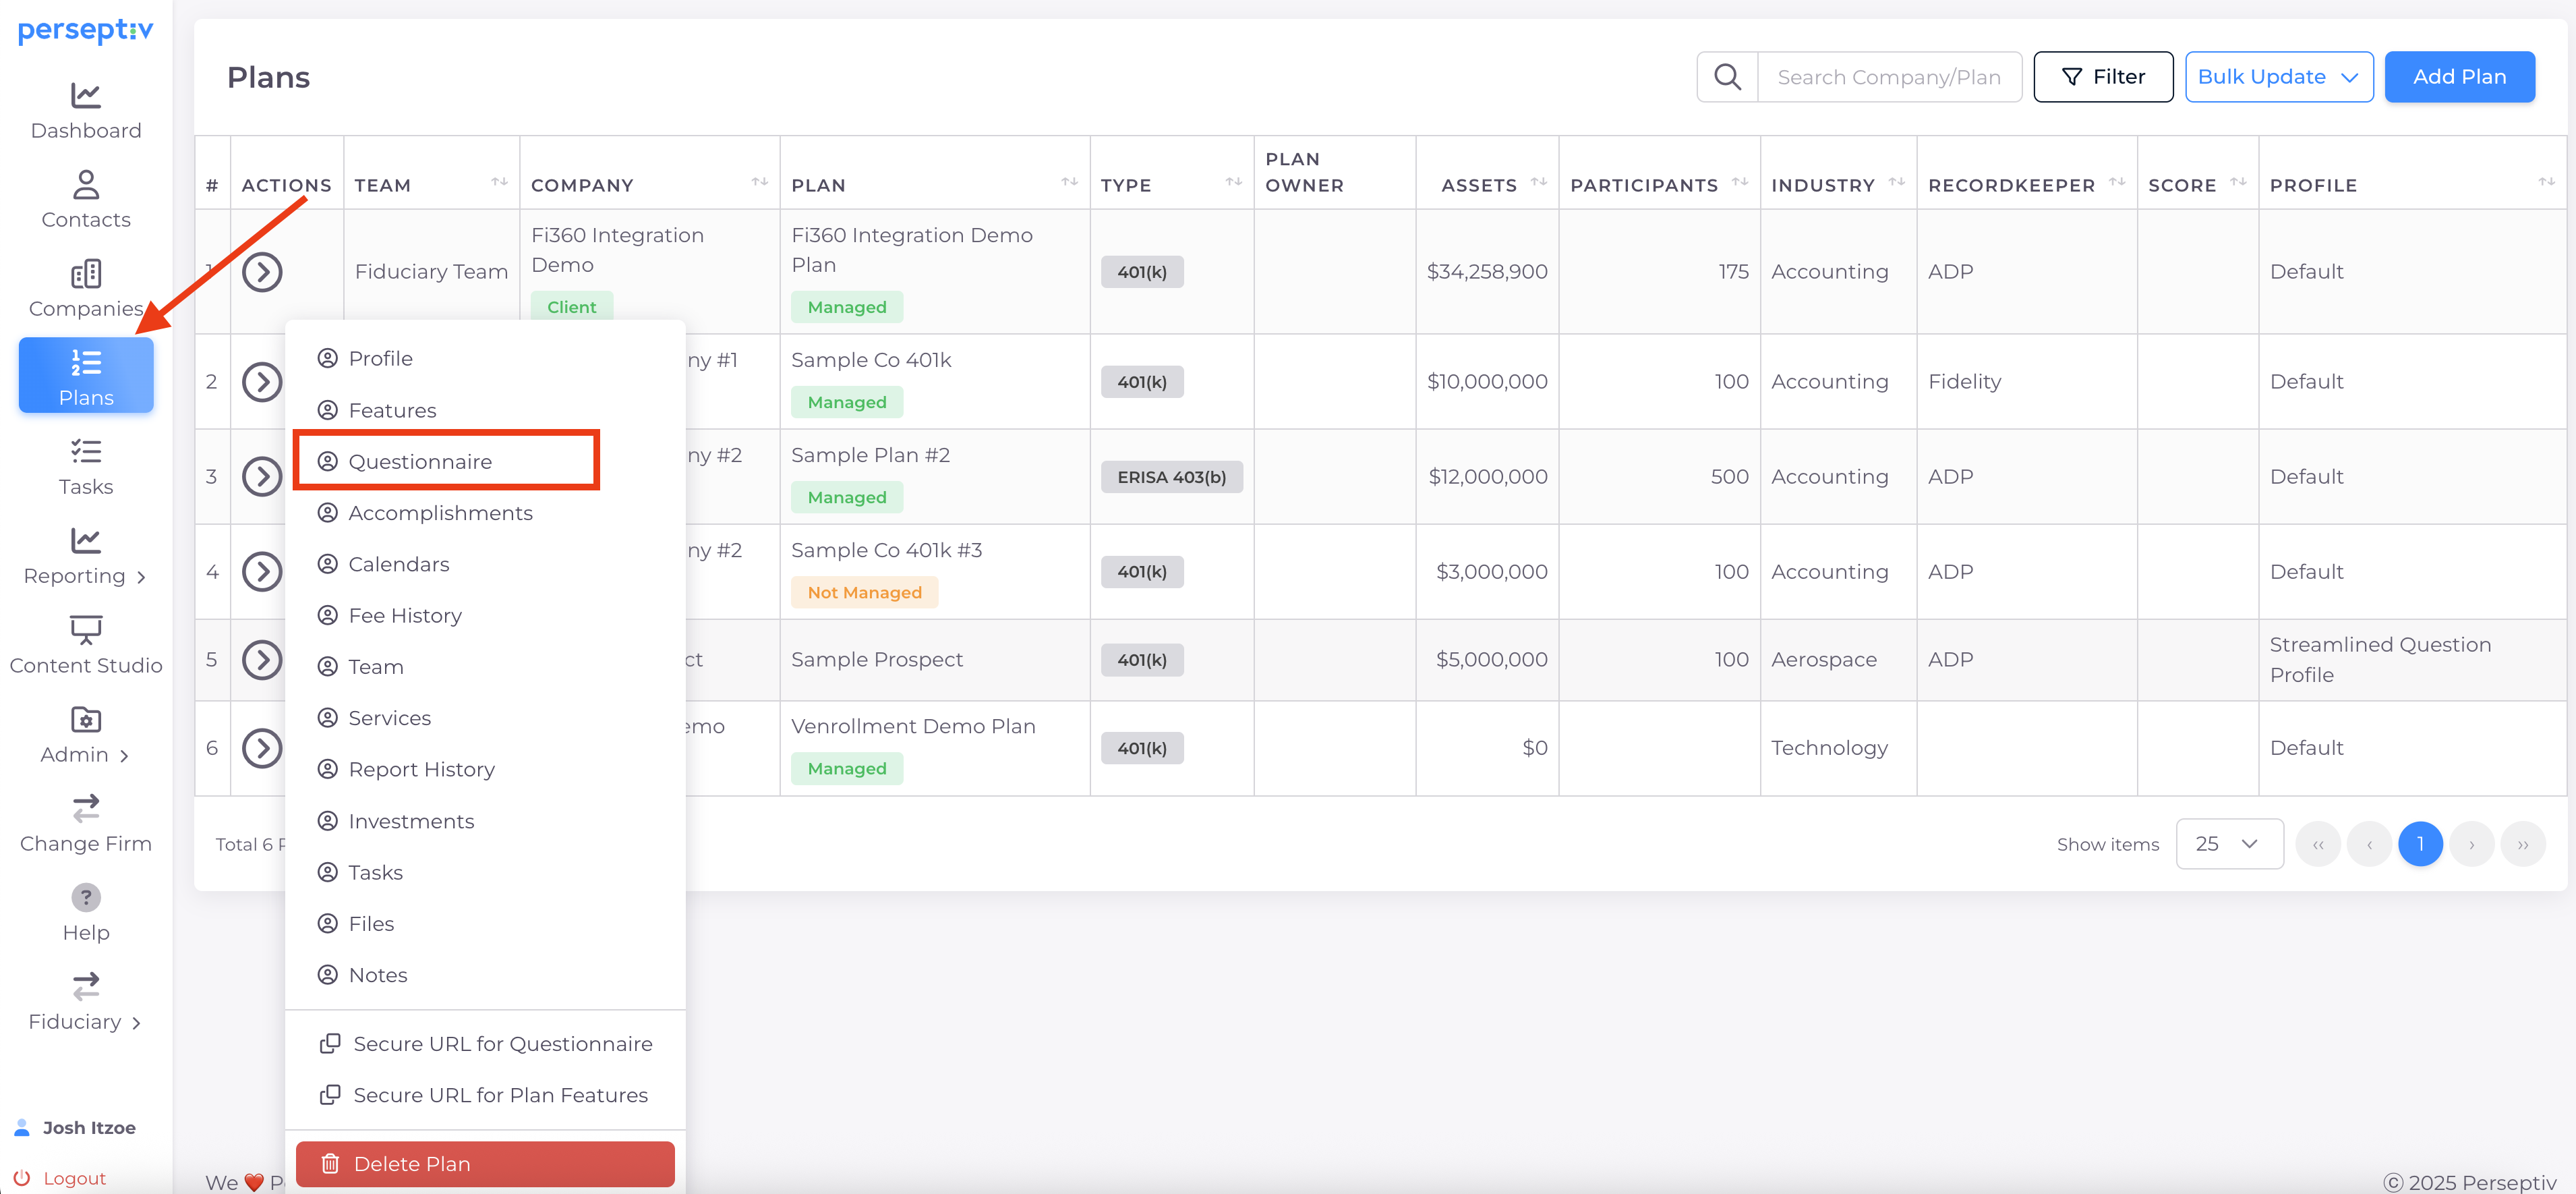Open Companies from the sidebar
Image resolution: width=2576 pixels, height=1194 pixels.
click(x=86, y=289)
